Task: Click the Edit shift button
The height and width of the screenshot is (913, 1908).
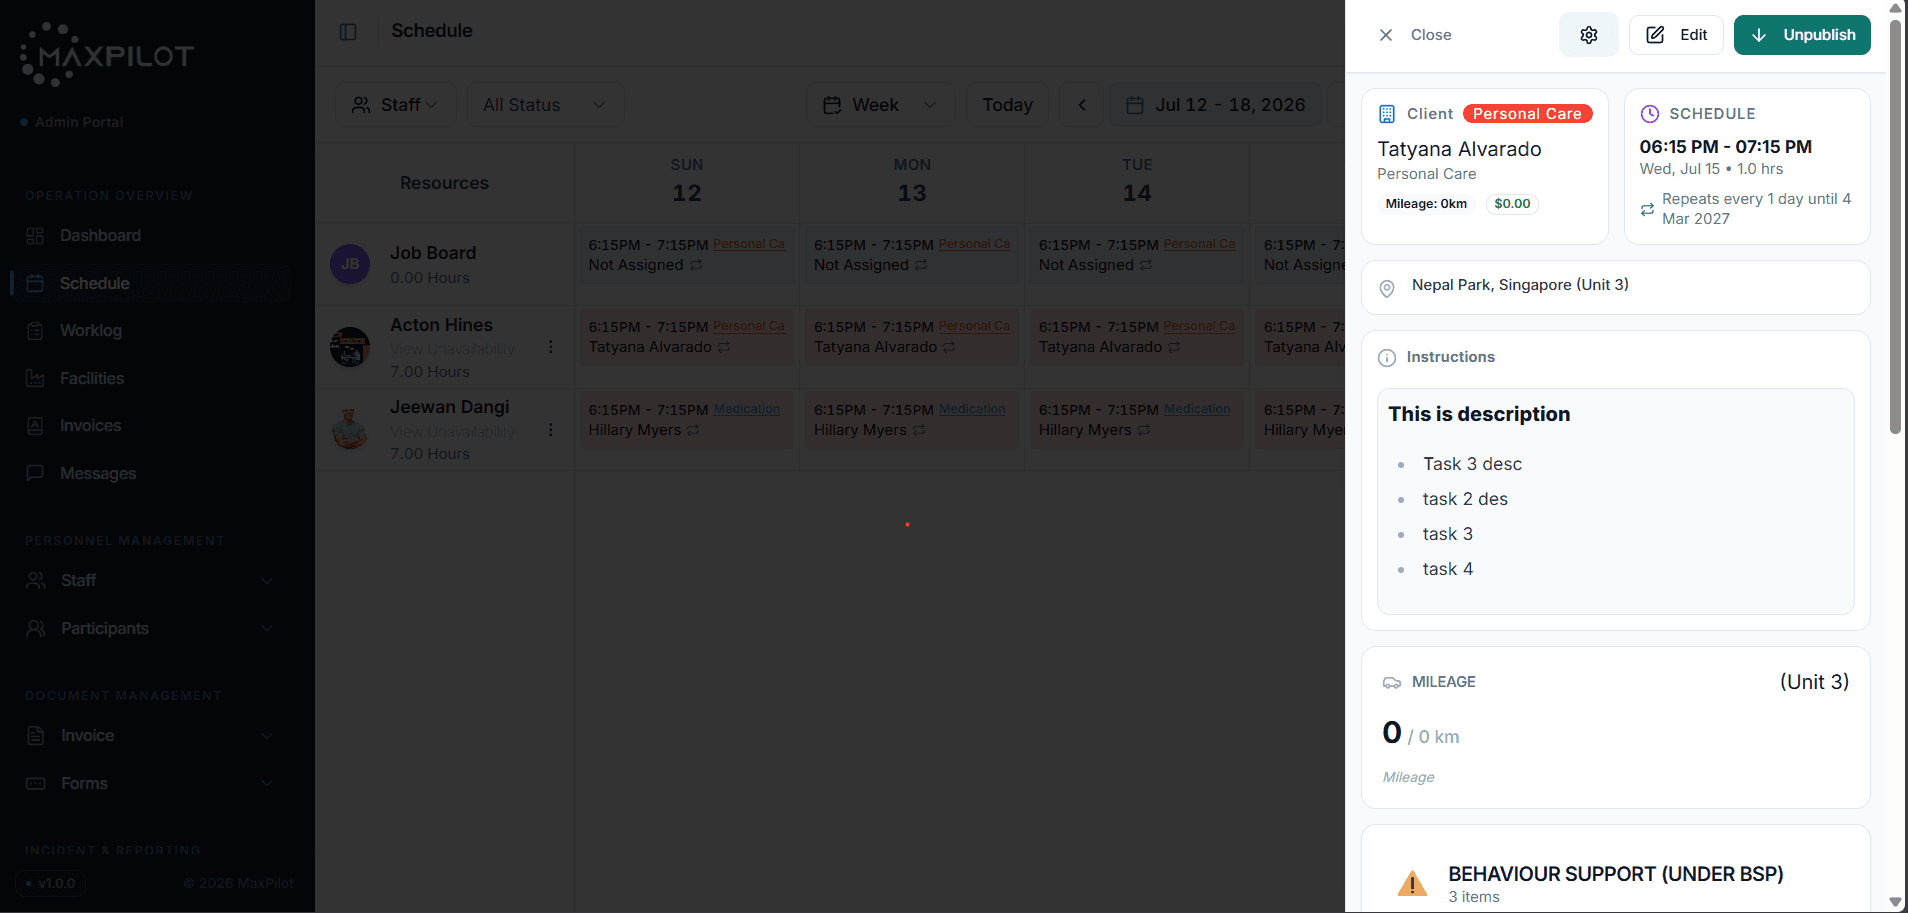Action: tap(1676, 35)
